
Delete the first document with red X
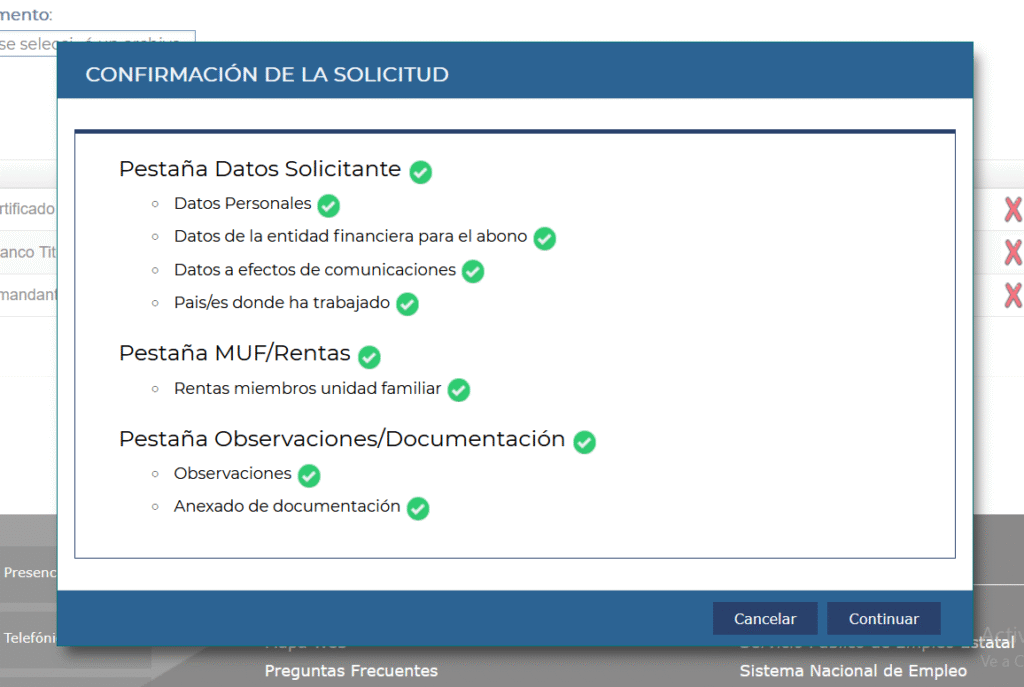1012,210
